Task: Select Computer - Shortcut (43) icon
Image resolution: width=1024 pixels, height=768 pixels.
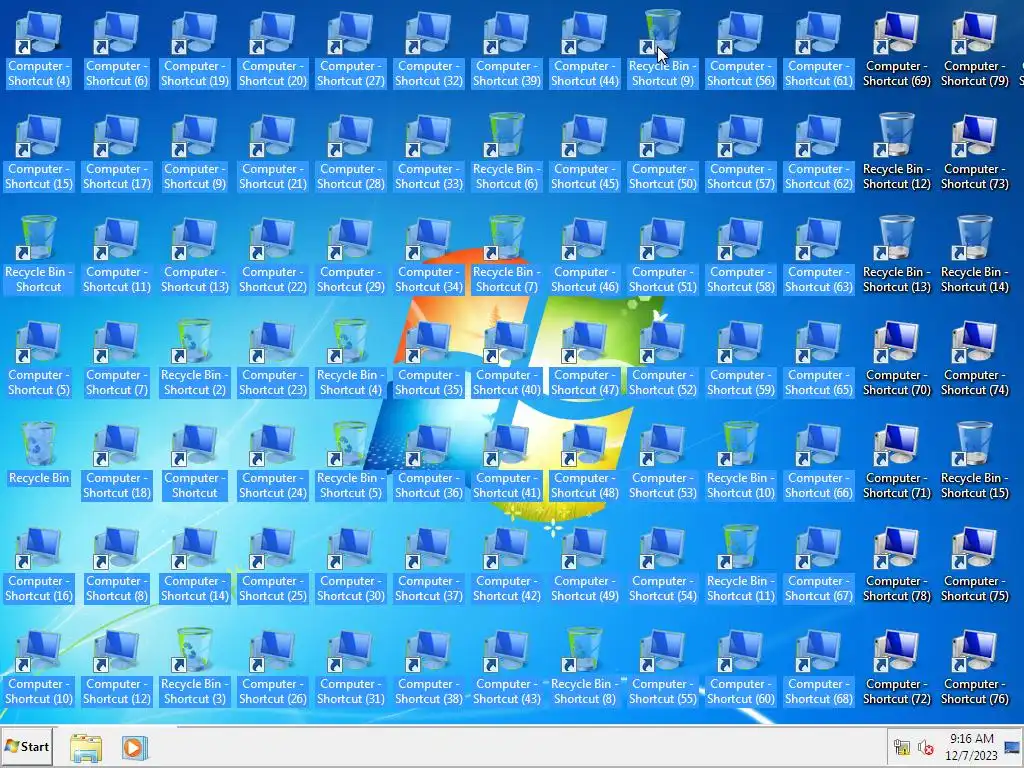Action: point(507,669)
